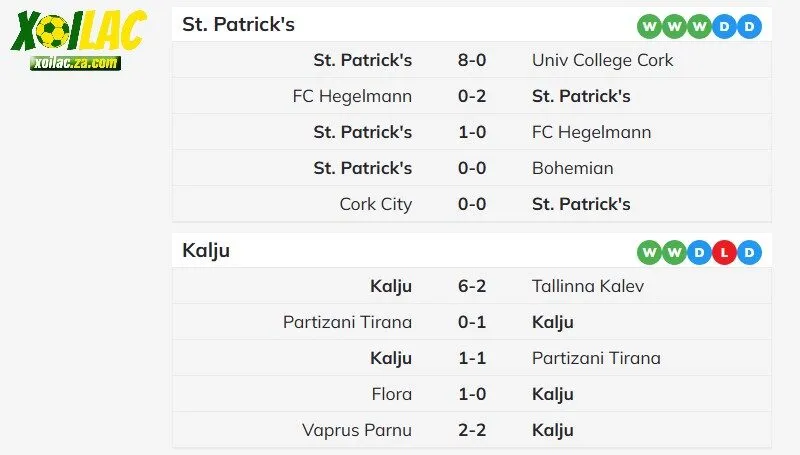Click last blue D badge for St. Patrick's
The height and width of the screenshot is (455, 800).
(749, 26)
